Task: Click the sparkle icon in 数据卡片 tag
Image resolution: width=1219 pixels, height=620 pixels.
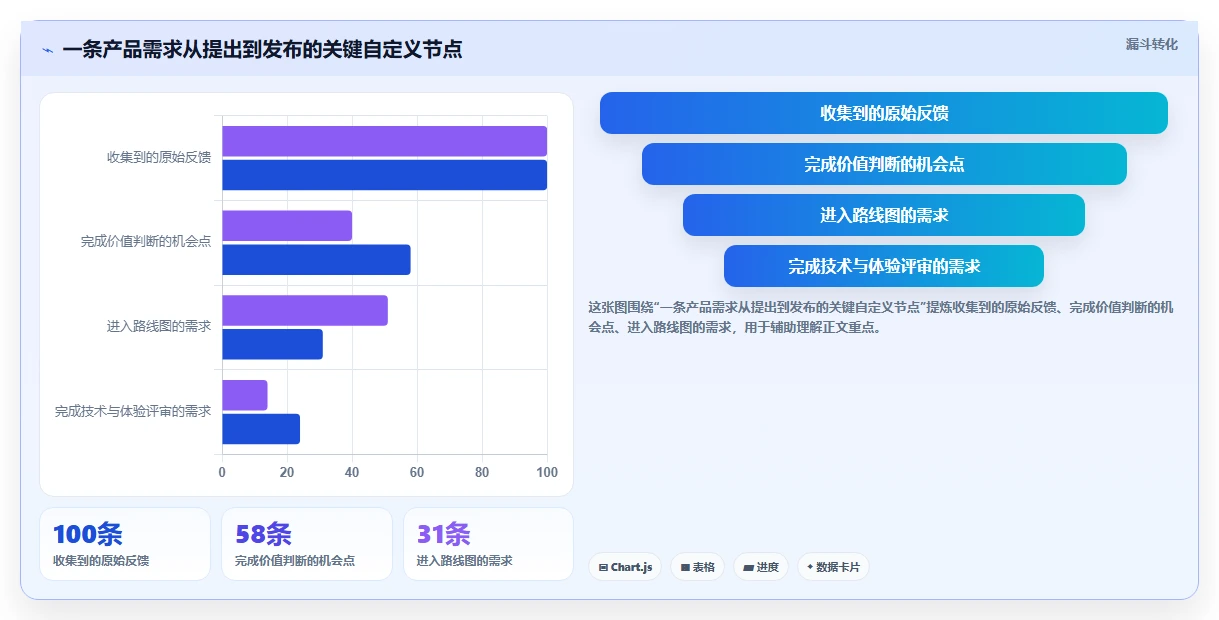Action: [810, 567]
